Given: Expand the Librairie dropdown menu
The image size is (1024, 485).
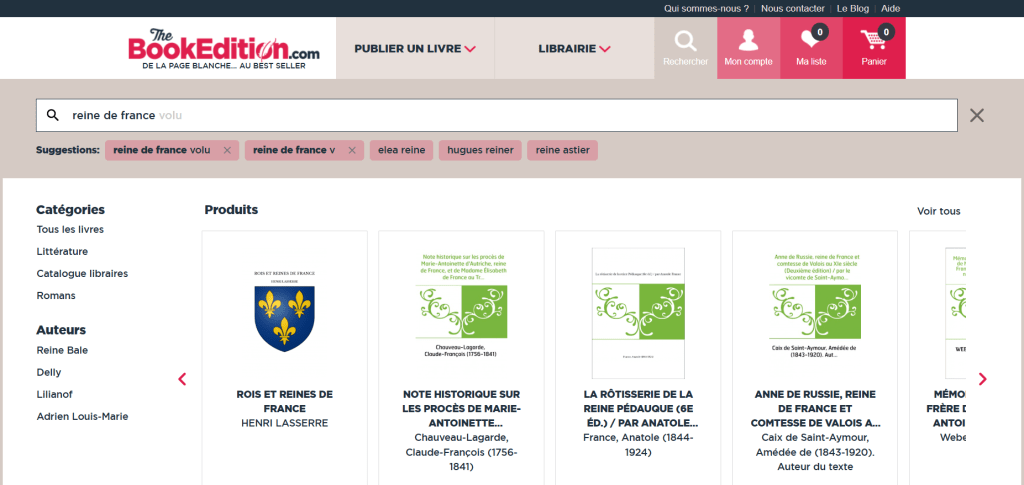Looking at the screenshot, I should click(x=574, y=48).
